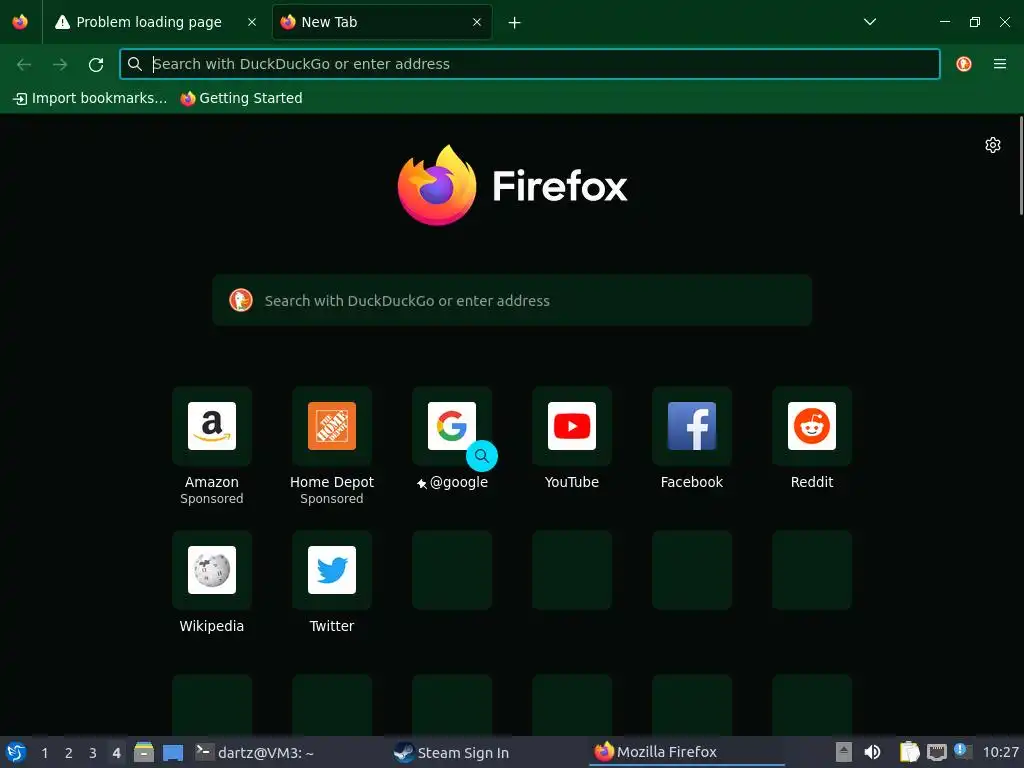1024x768 pixels.
Task: Go back one page
Action: coord(24,64)
